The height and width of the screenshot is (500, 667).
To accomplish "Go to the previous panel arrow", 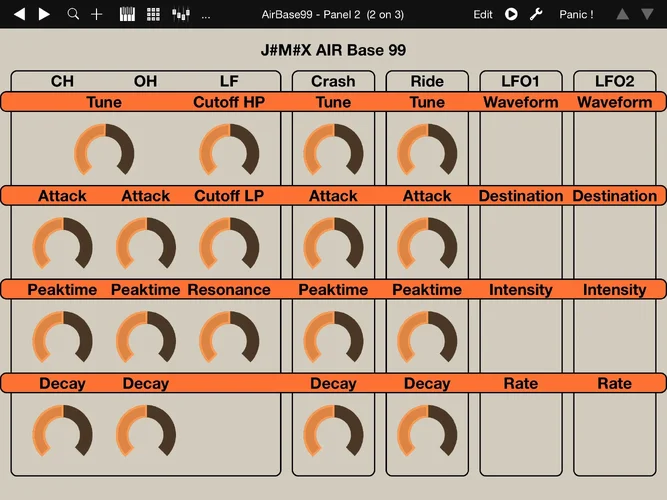I will (20, 14).
